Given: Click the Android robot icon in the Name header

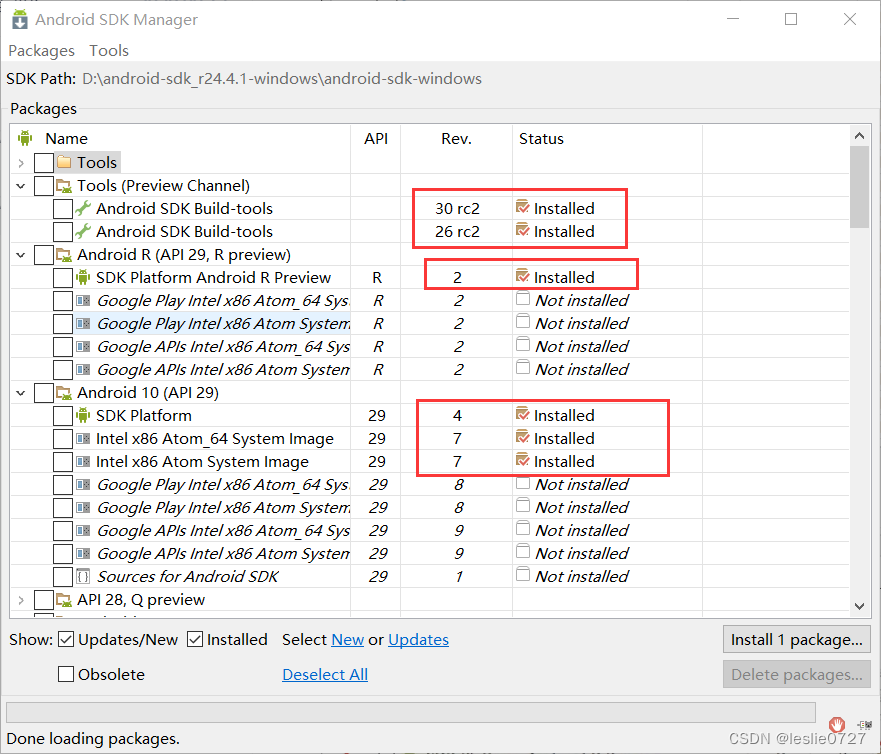Looking at the screenshot, I should 25,138.
